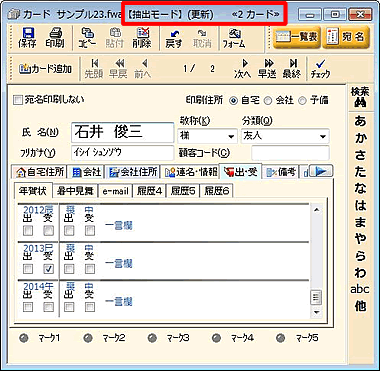The height and width of the screenshot is (371, 380).
Task: Switch to 連名・情報 tab
Action: pyautogui.click(x=190, y=171)
